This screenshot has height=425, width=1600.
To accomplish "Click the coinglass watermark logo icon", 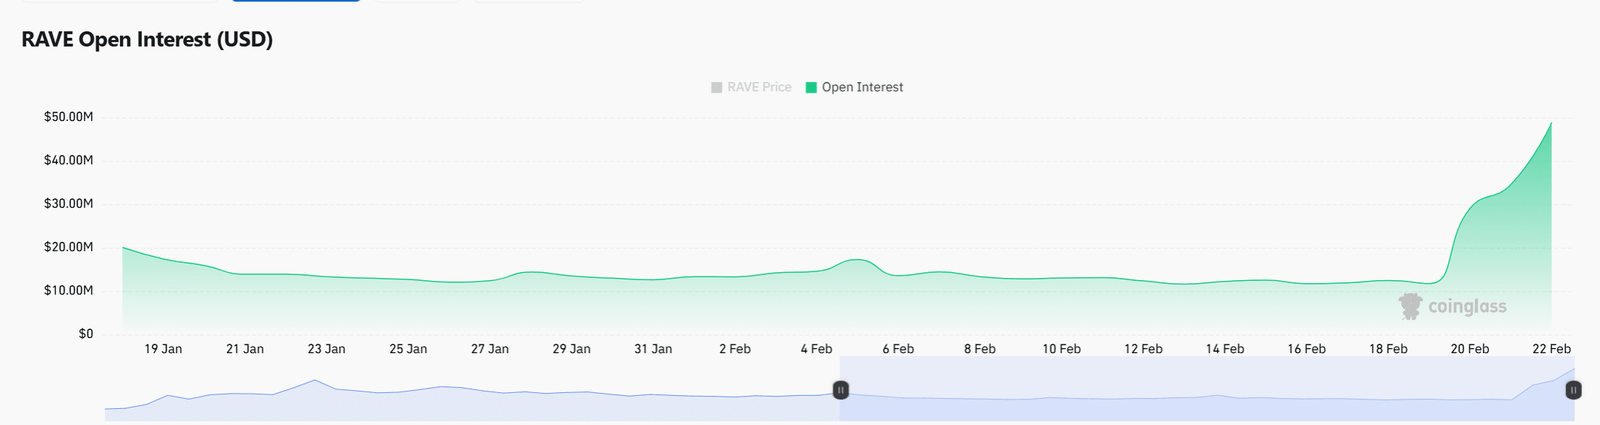I will coord(1410,306).
